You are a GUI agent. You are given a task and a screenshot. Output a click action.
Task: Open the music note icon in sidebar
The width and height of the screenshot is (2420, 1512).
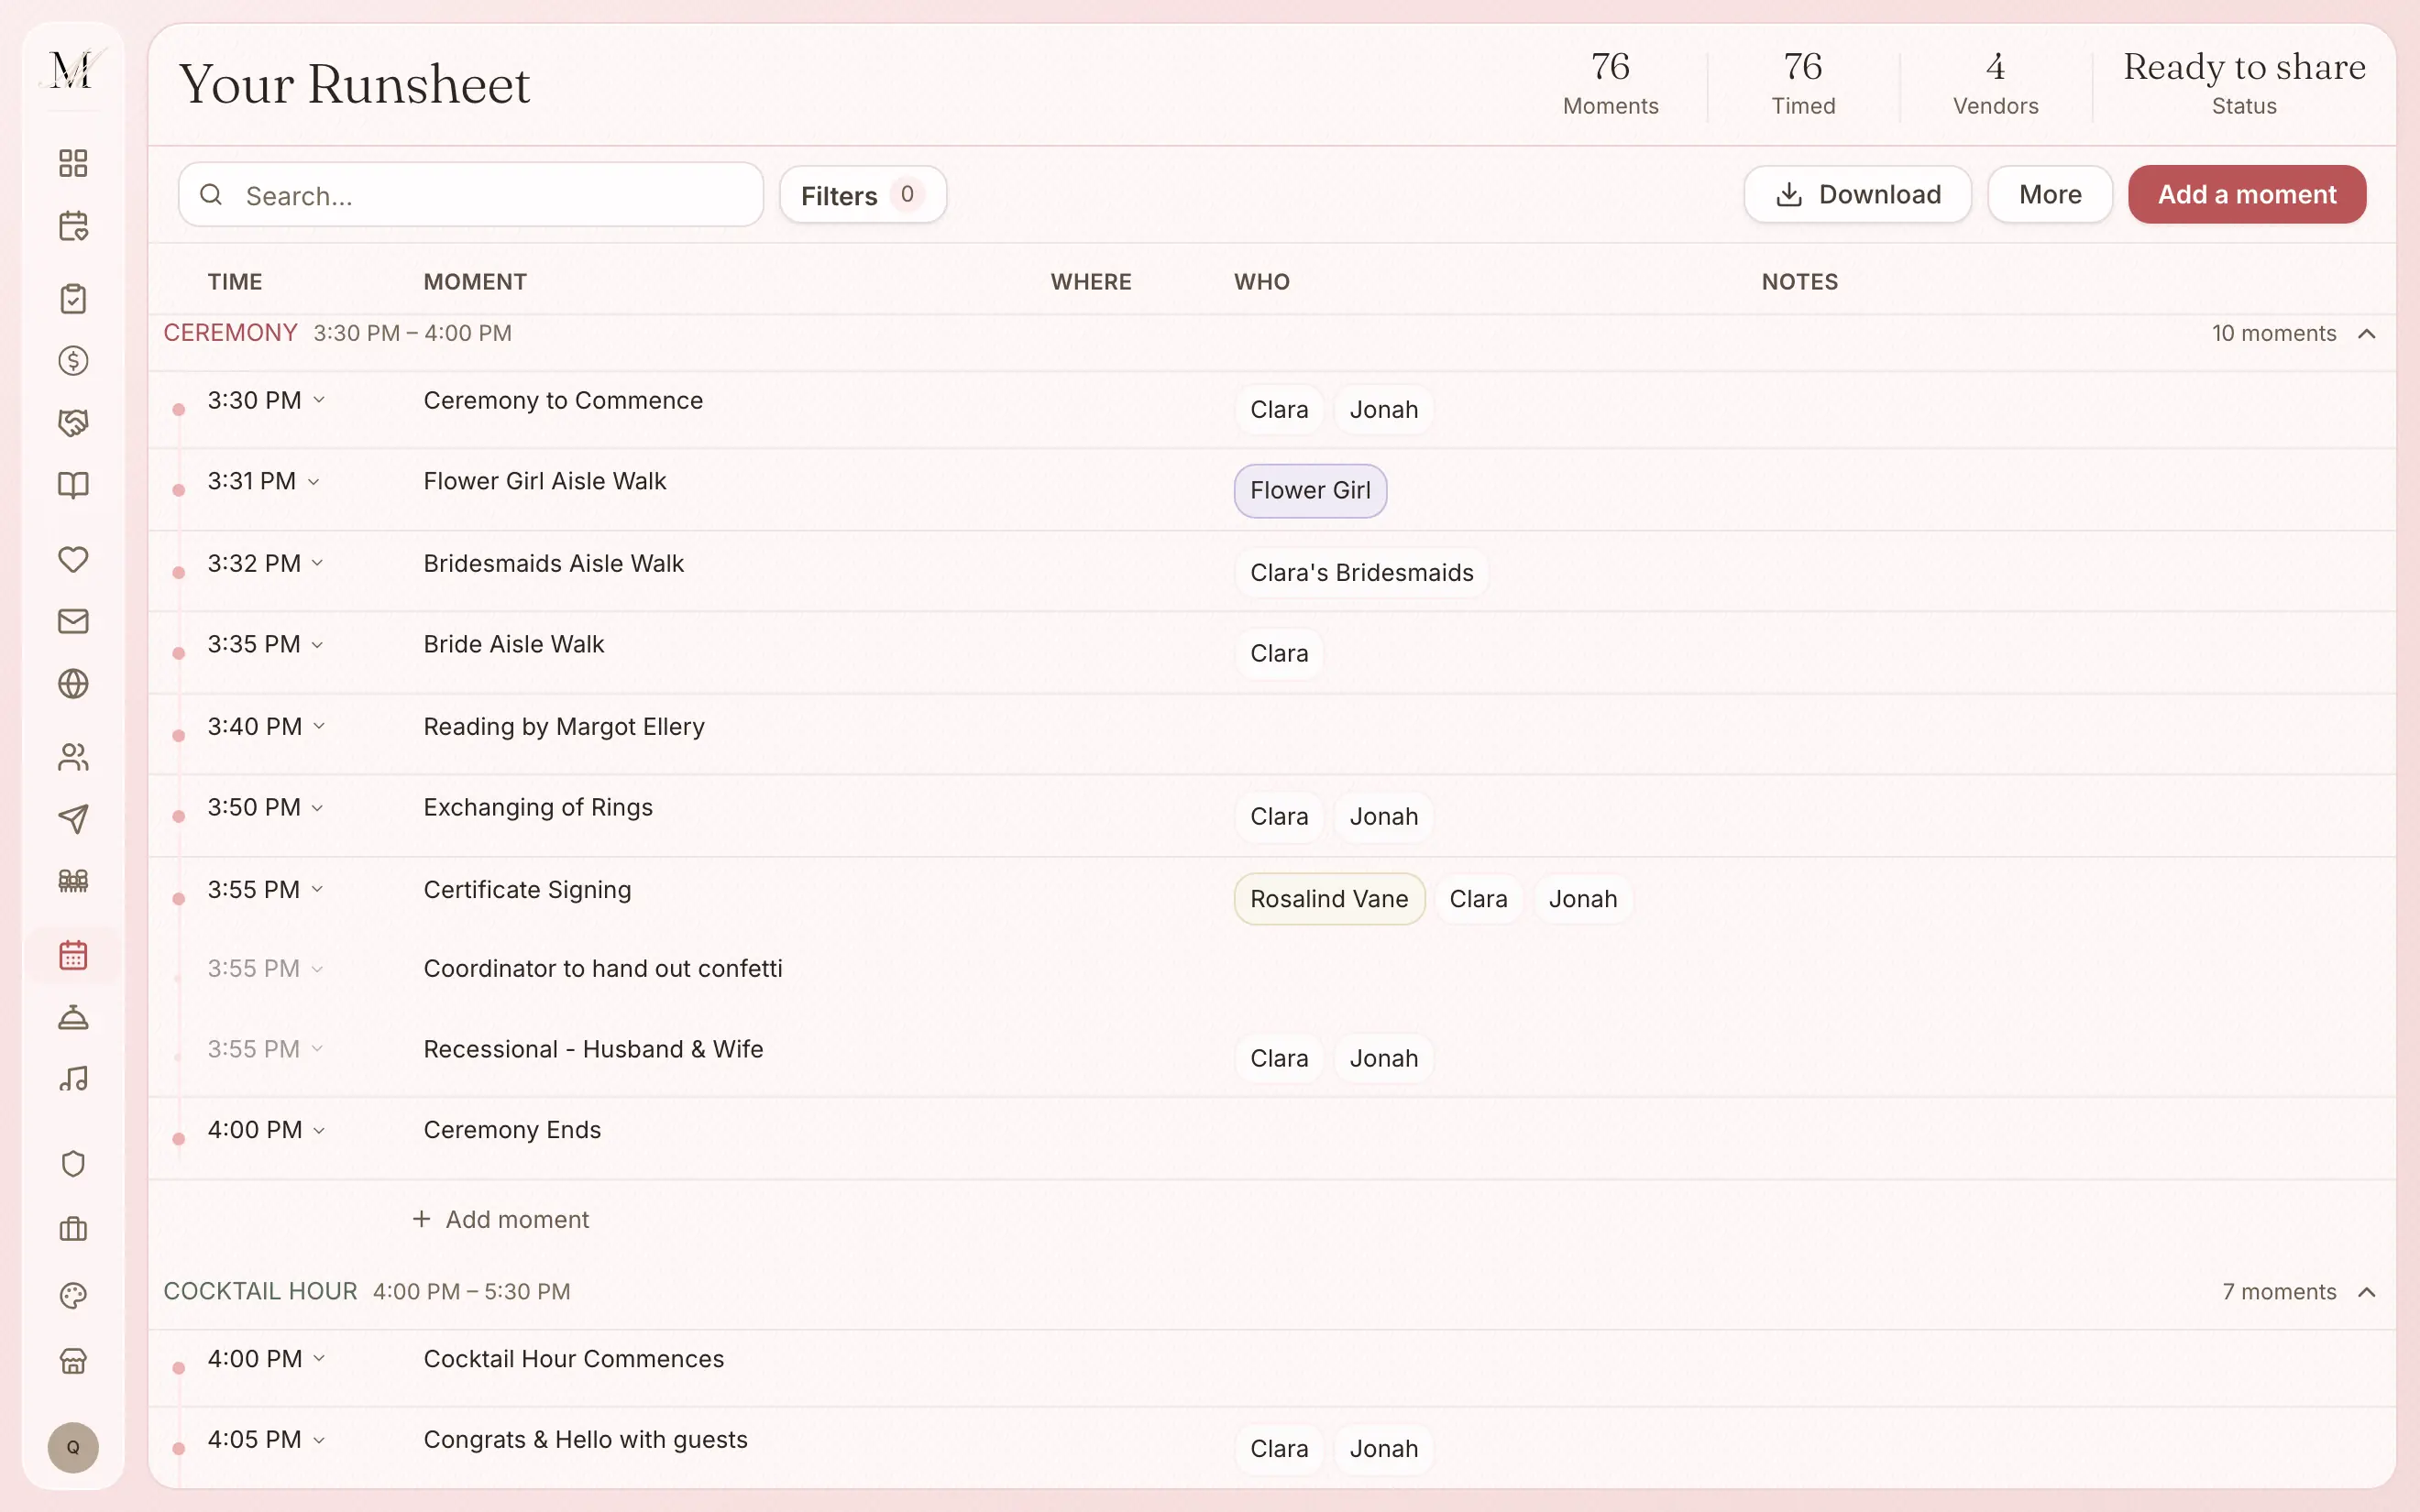pyautogui.click(x=73, y=1079)
